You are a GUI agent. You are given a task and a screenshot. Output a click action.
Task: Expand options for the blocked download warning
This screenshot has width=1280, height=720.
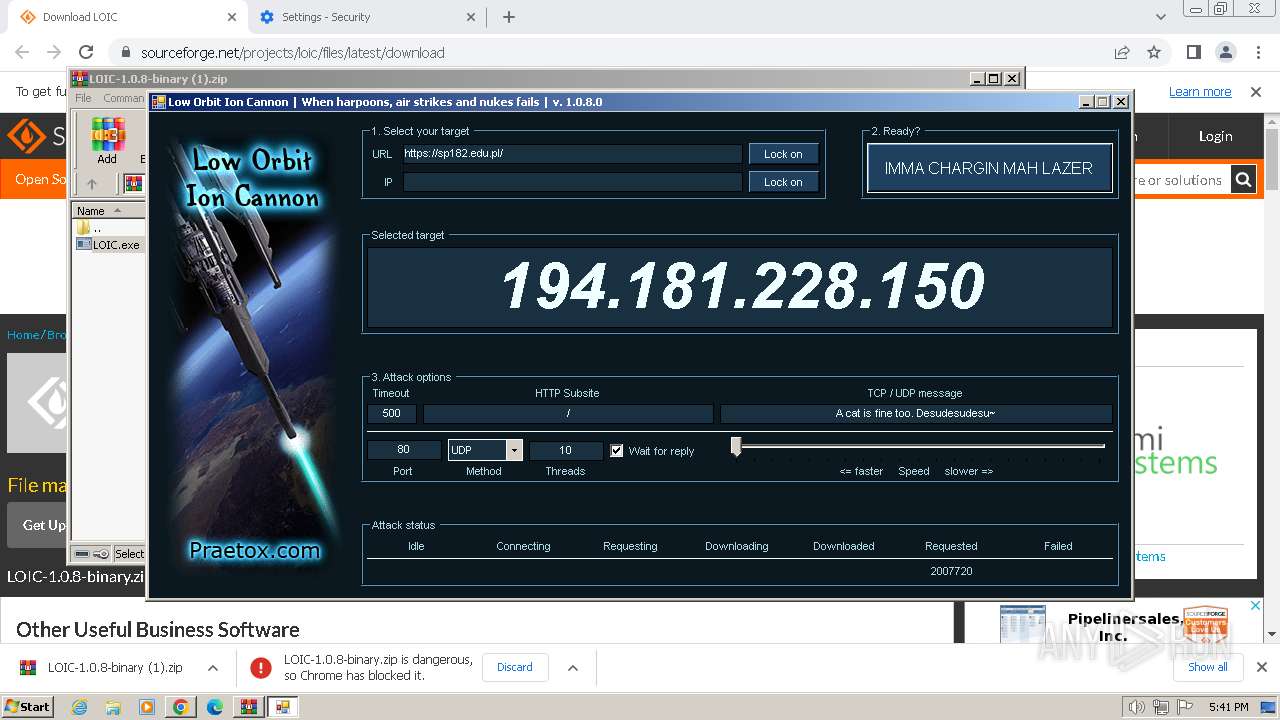click(x=572, y=667)
